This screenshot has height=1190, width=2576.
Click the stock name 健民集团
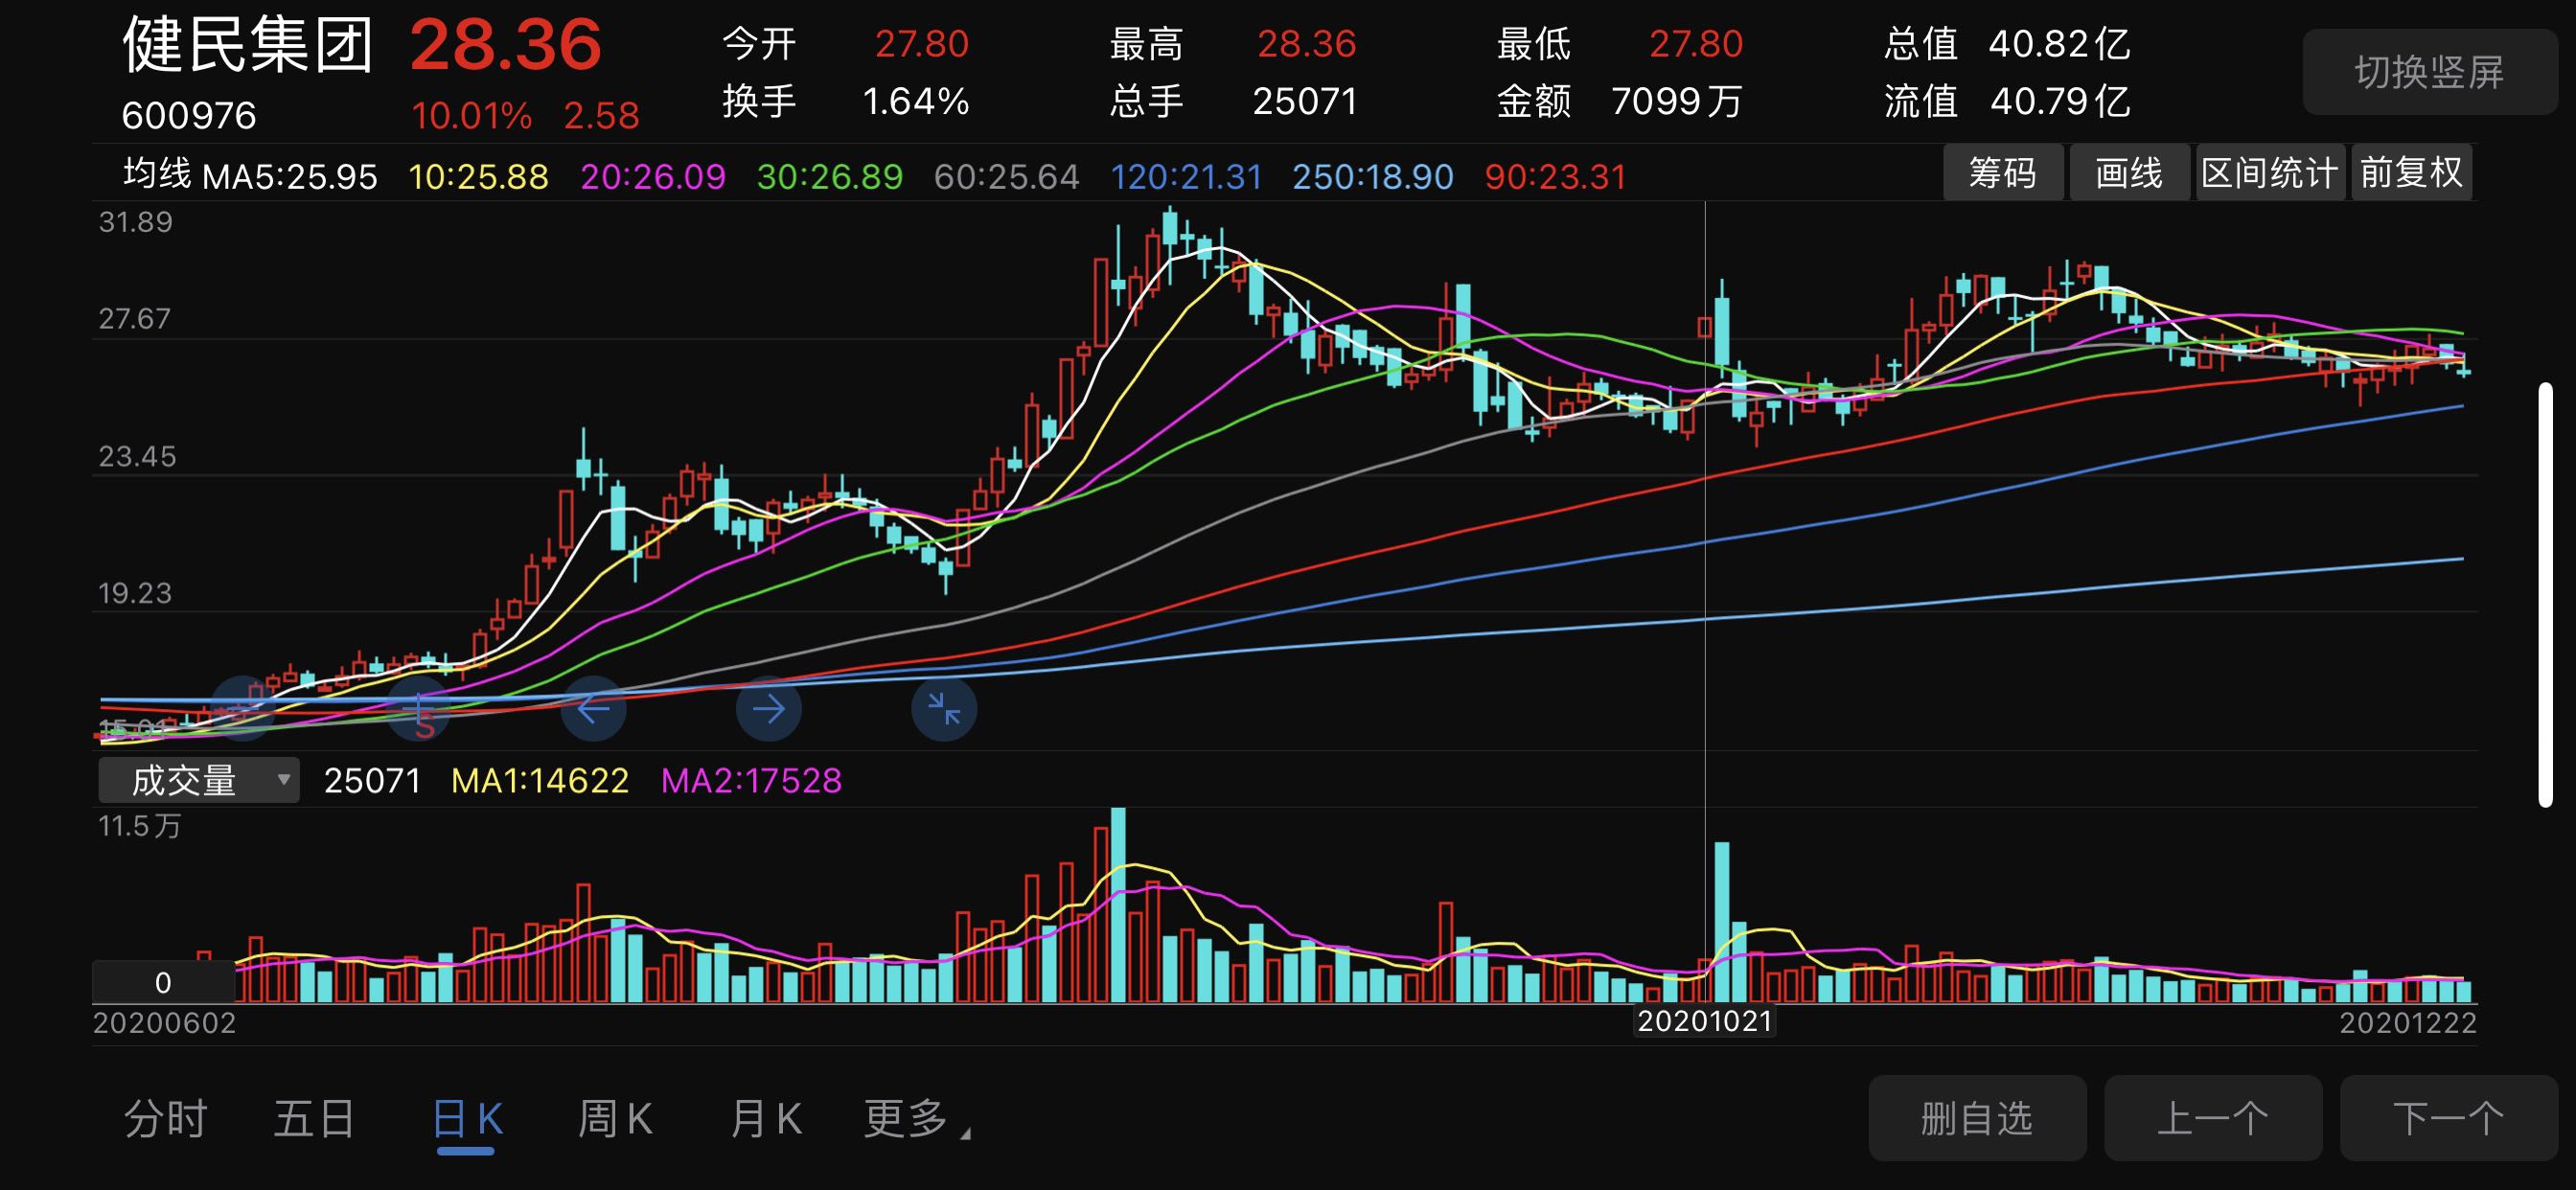click(x=247, y=45)
